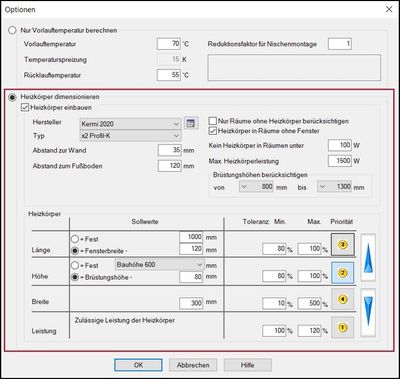Click Abbrechen button
The height and width of the screenshot is (379, 400).
click(x=193, y=365)
